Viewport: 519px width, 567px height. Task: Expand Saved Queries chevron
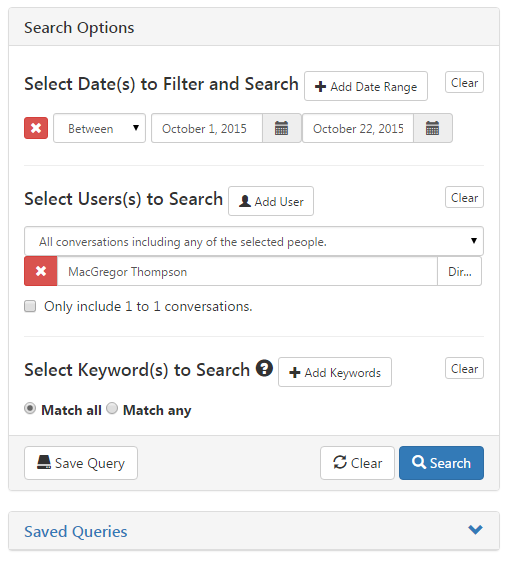coord(475,530)
